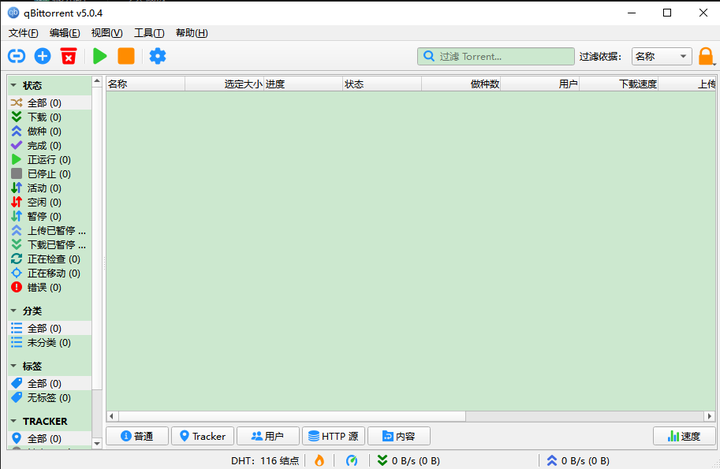Sort by the 做种数 column header

(x=461, y=84)
